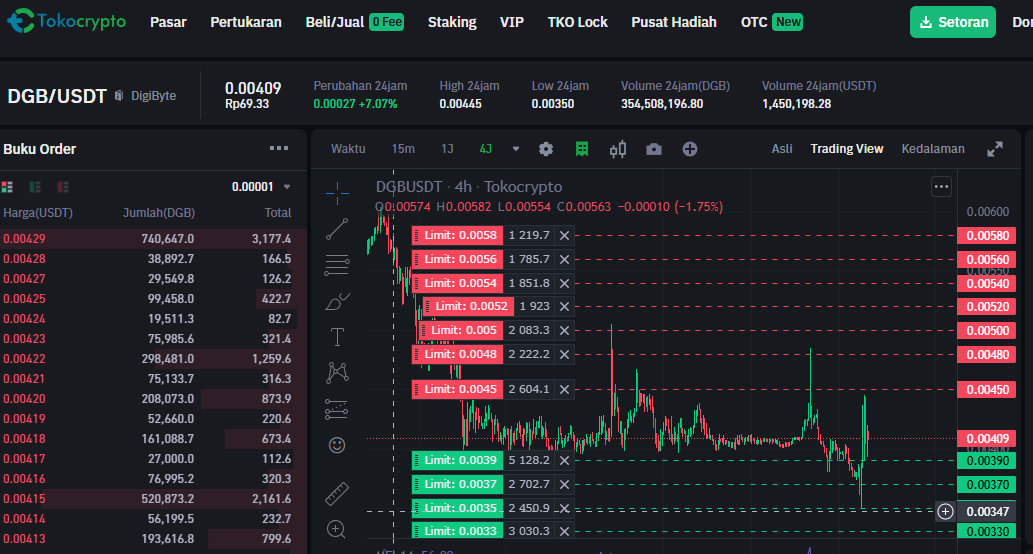Screen dimensions: 1033x554
Task: Click the Setoran deposit button
Action: pyautogui.click(x=953, y=22)
